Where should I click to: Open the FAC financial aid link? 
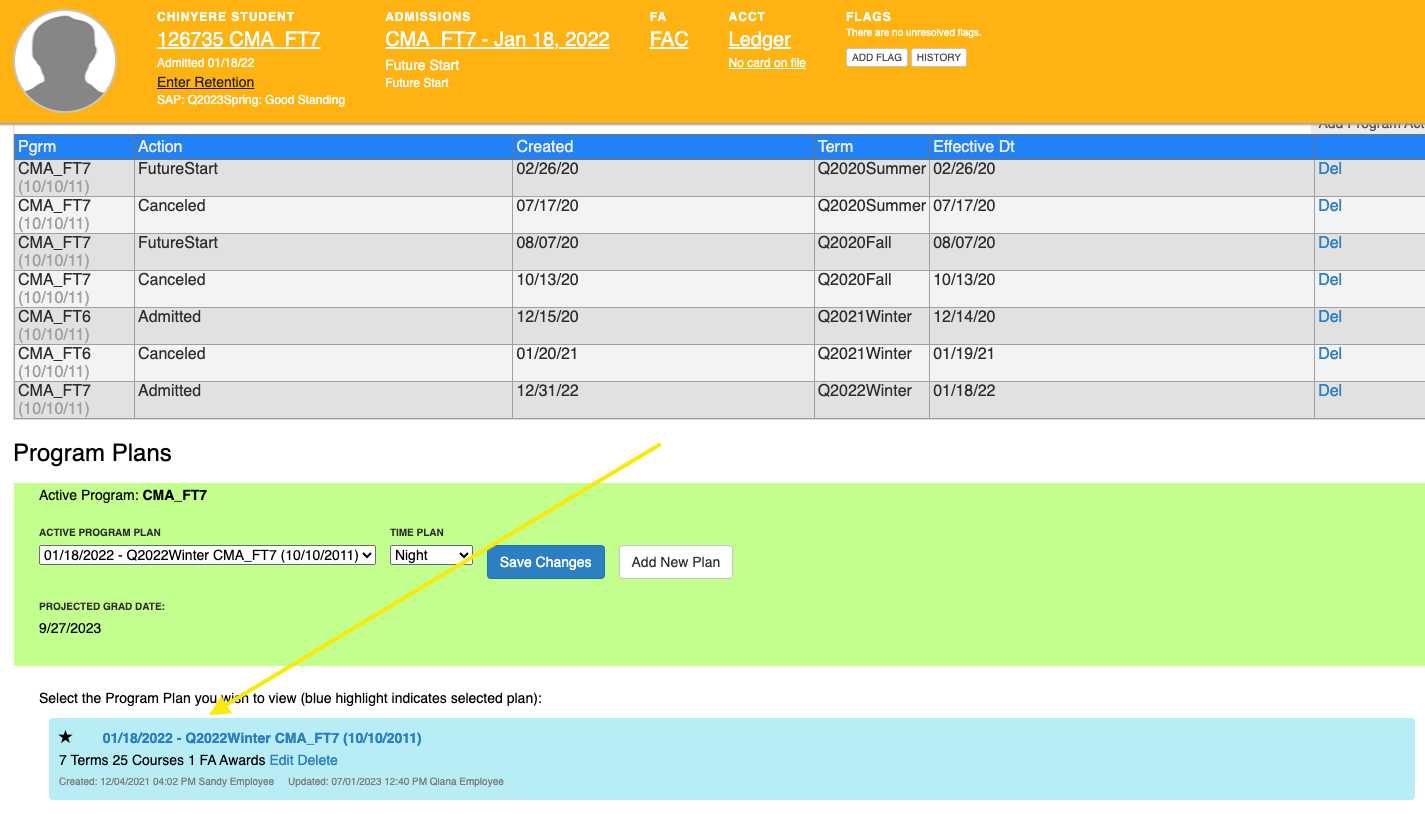(x=668, y=40)
